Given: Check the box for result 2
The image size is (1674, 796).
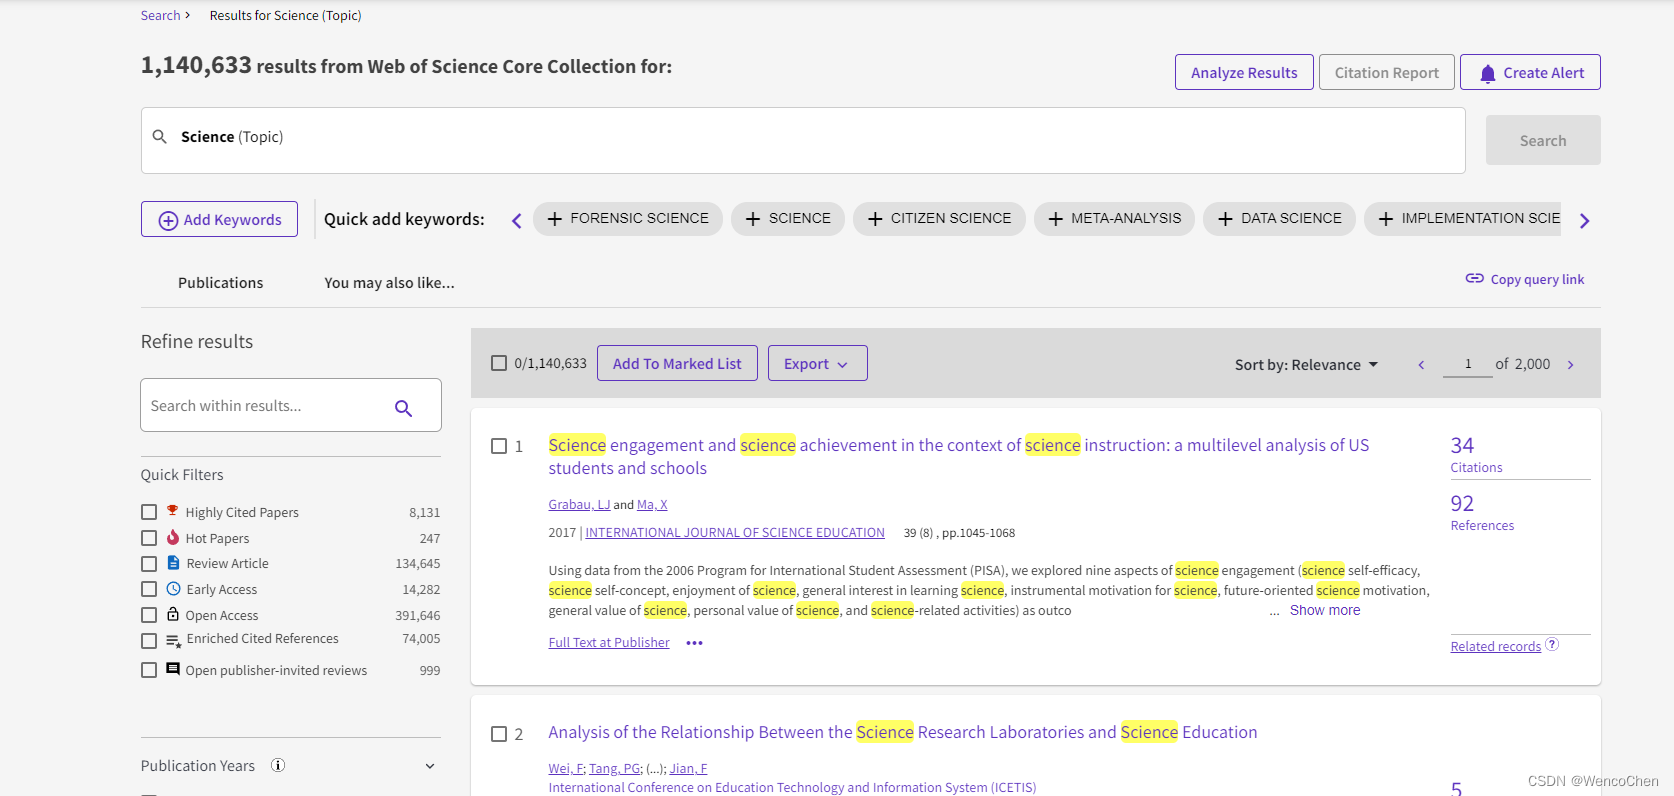Looking at the screenshot, I should pos(499,734).
